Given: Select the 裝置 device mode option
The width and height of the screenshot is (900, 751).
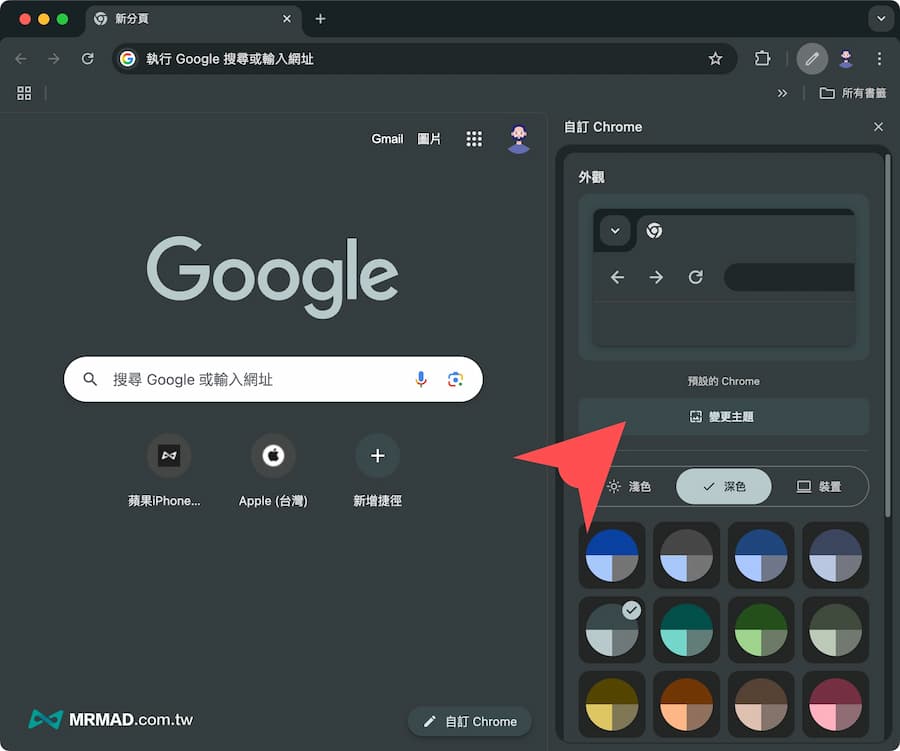Looking at the screenshot, I should [x=819, y=487].
